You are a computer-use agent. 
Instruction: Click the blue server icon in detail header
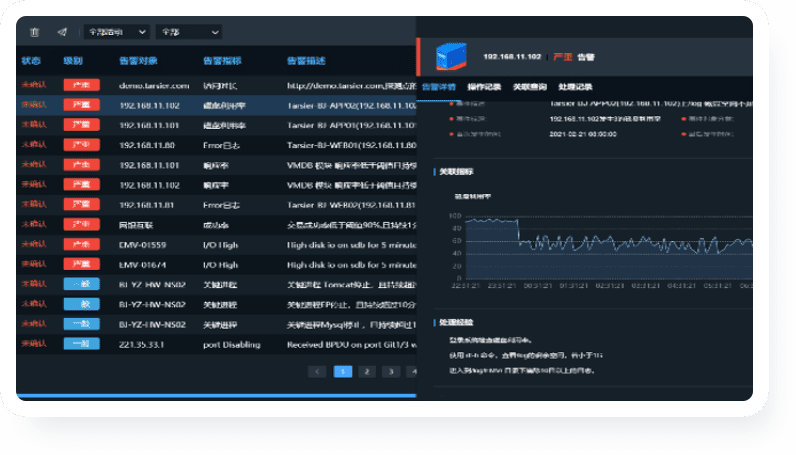point(451,56)
